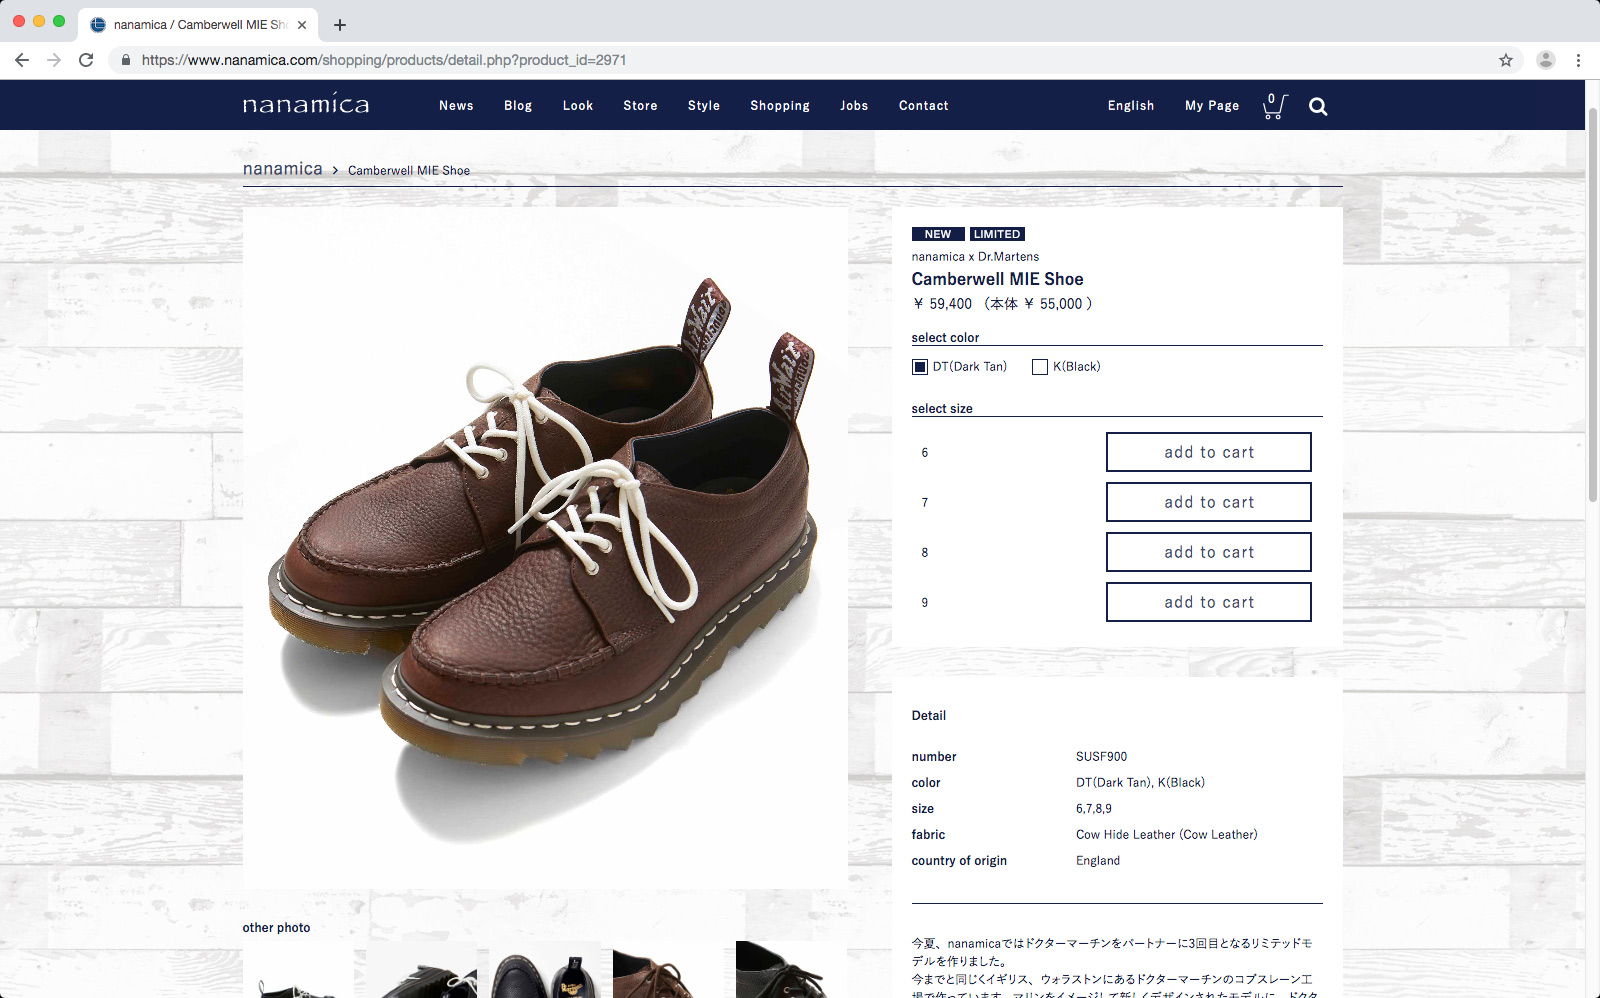Open site search with magnifier icon
This screenshot has height=998, width=1600.
point(1318,107)
